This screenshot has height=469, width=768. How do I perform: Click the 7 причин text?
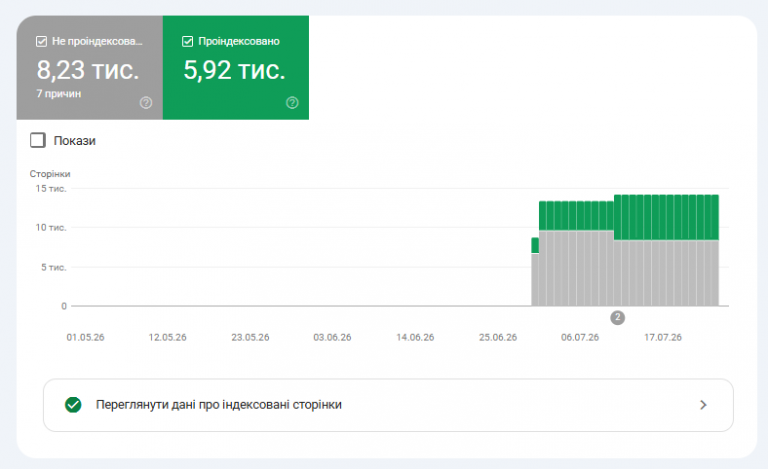pyautogui.click(x=59, y=94)
